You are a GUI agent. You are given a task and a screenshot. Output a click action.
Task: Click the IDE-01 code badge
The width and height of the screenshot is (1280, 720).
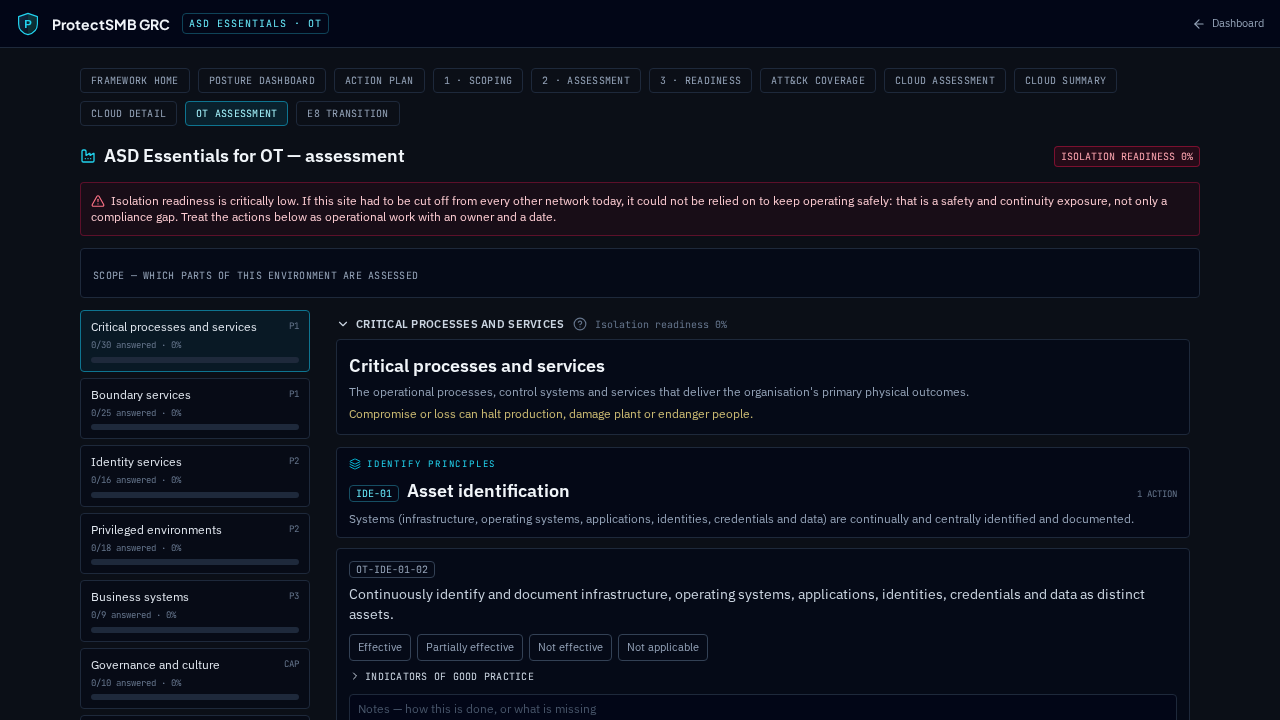click(374, 493)
